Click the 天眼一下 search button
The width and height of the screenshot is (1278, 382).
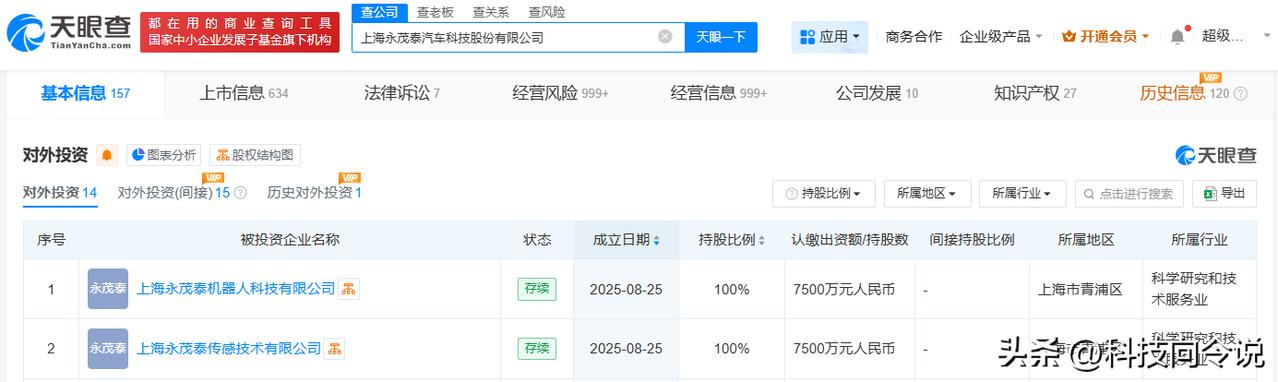[721, 37]
